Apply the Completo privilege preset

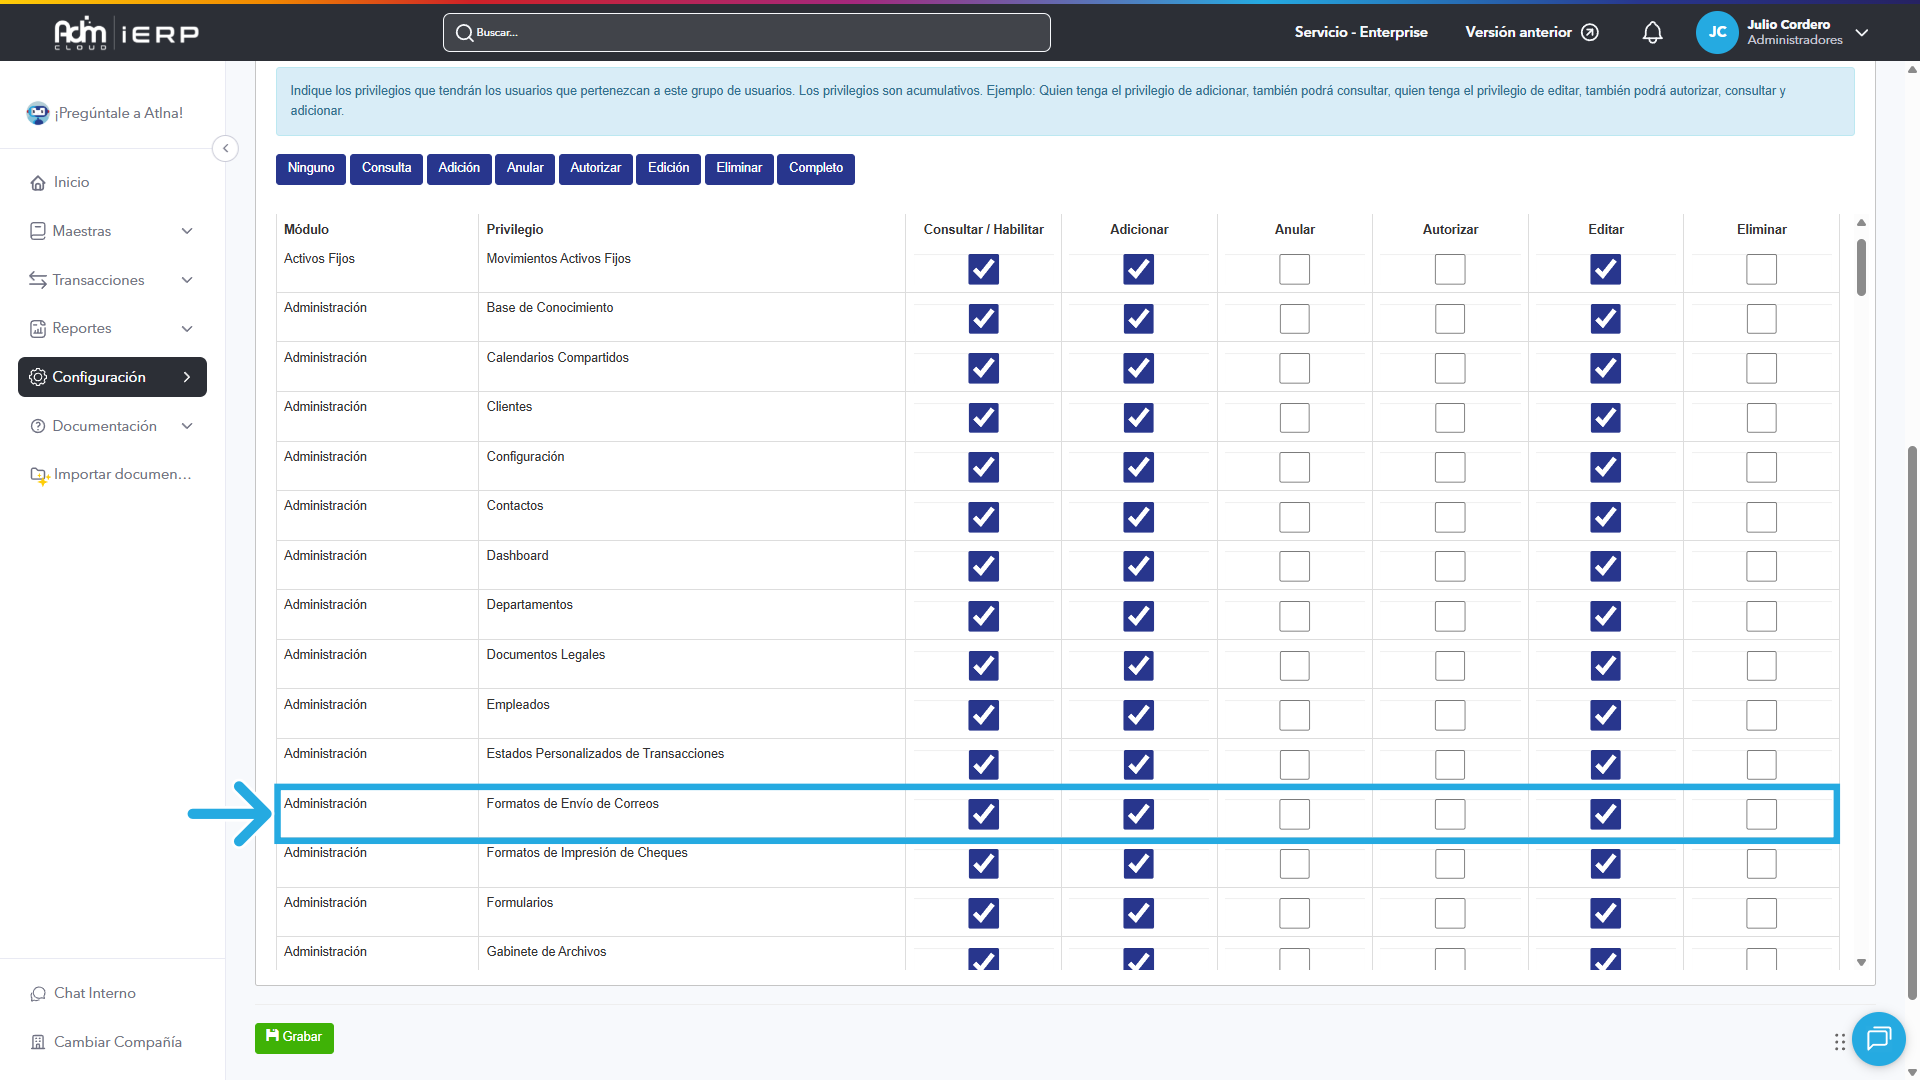coord(815,168)
